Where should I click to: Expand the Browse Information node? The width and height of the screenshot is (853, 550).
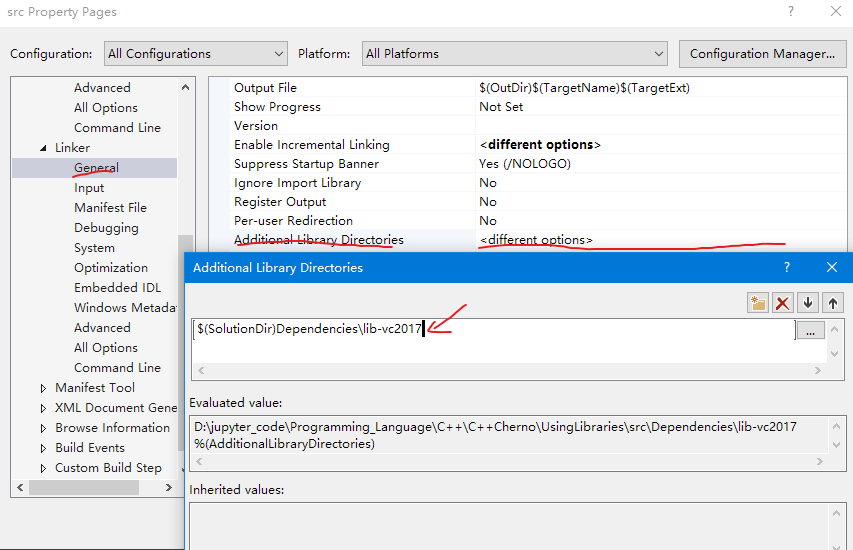43,428
